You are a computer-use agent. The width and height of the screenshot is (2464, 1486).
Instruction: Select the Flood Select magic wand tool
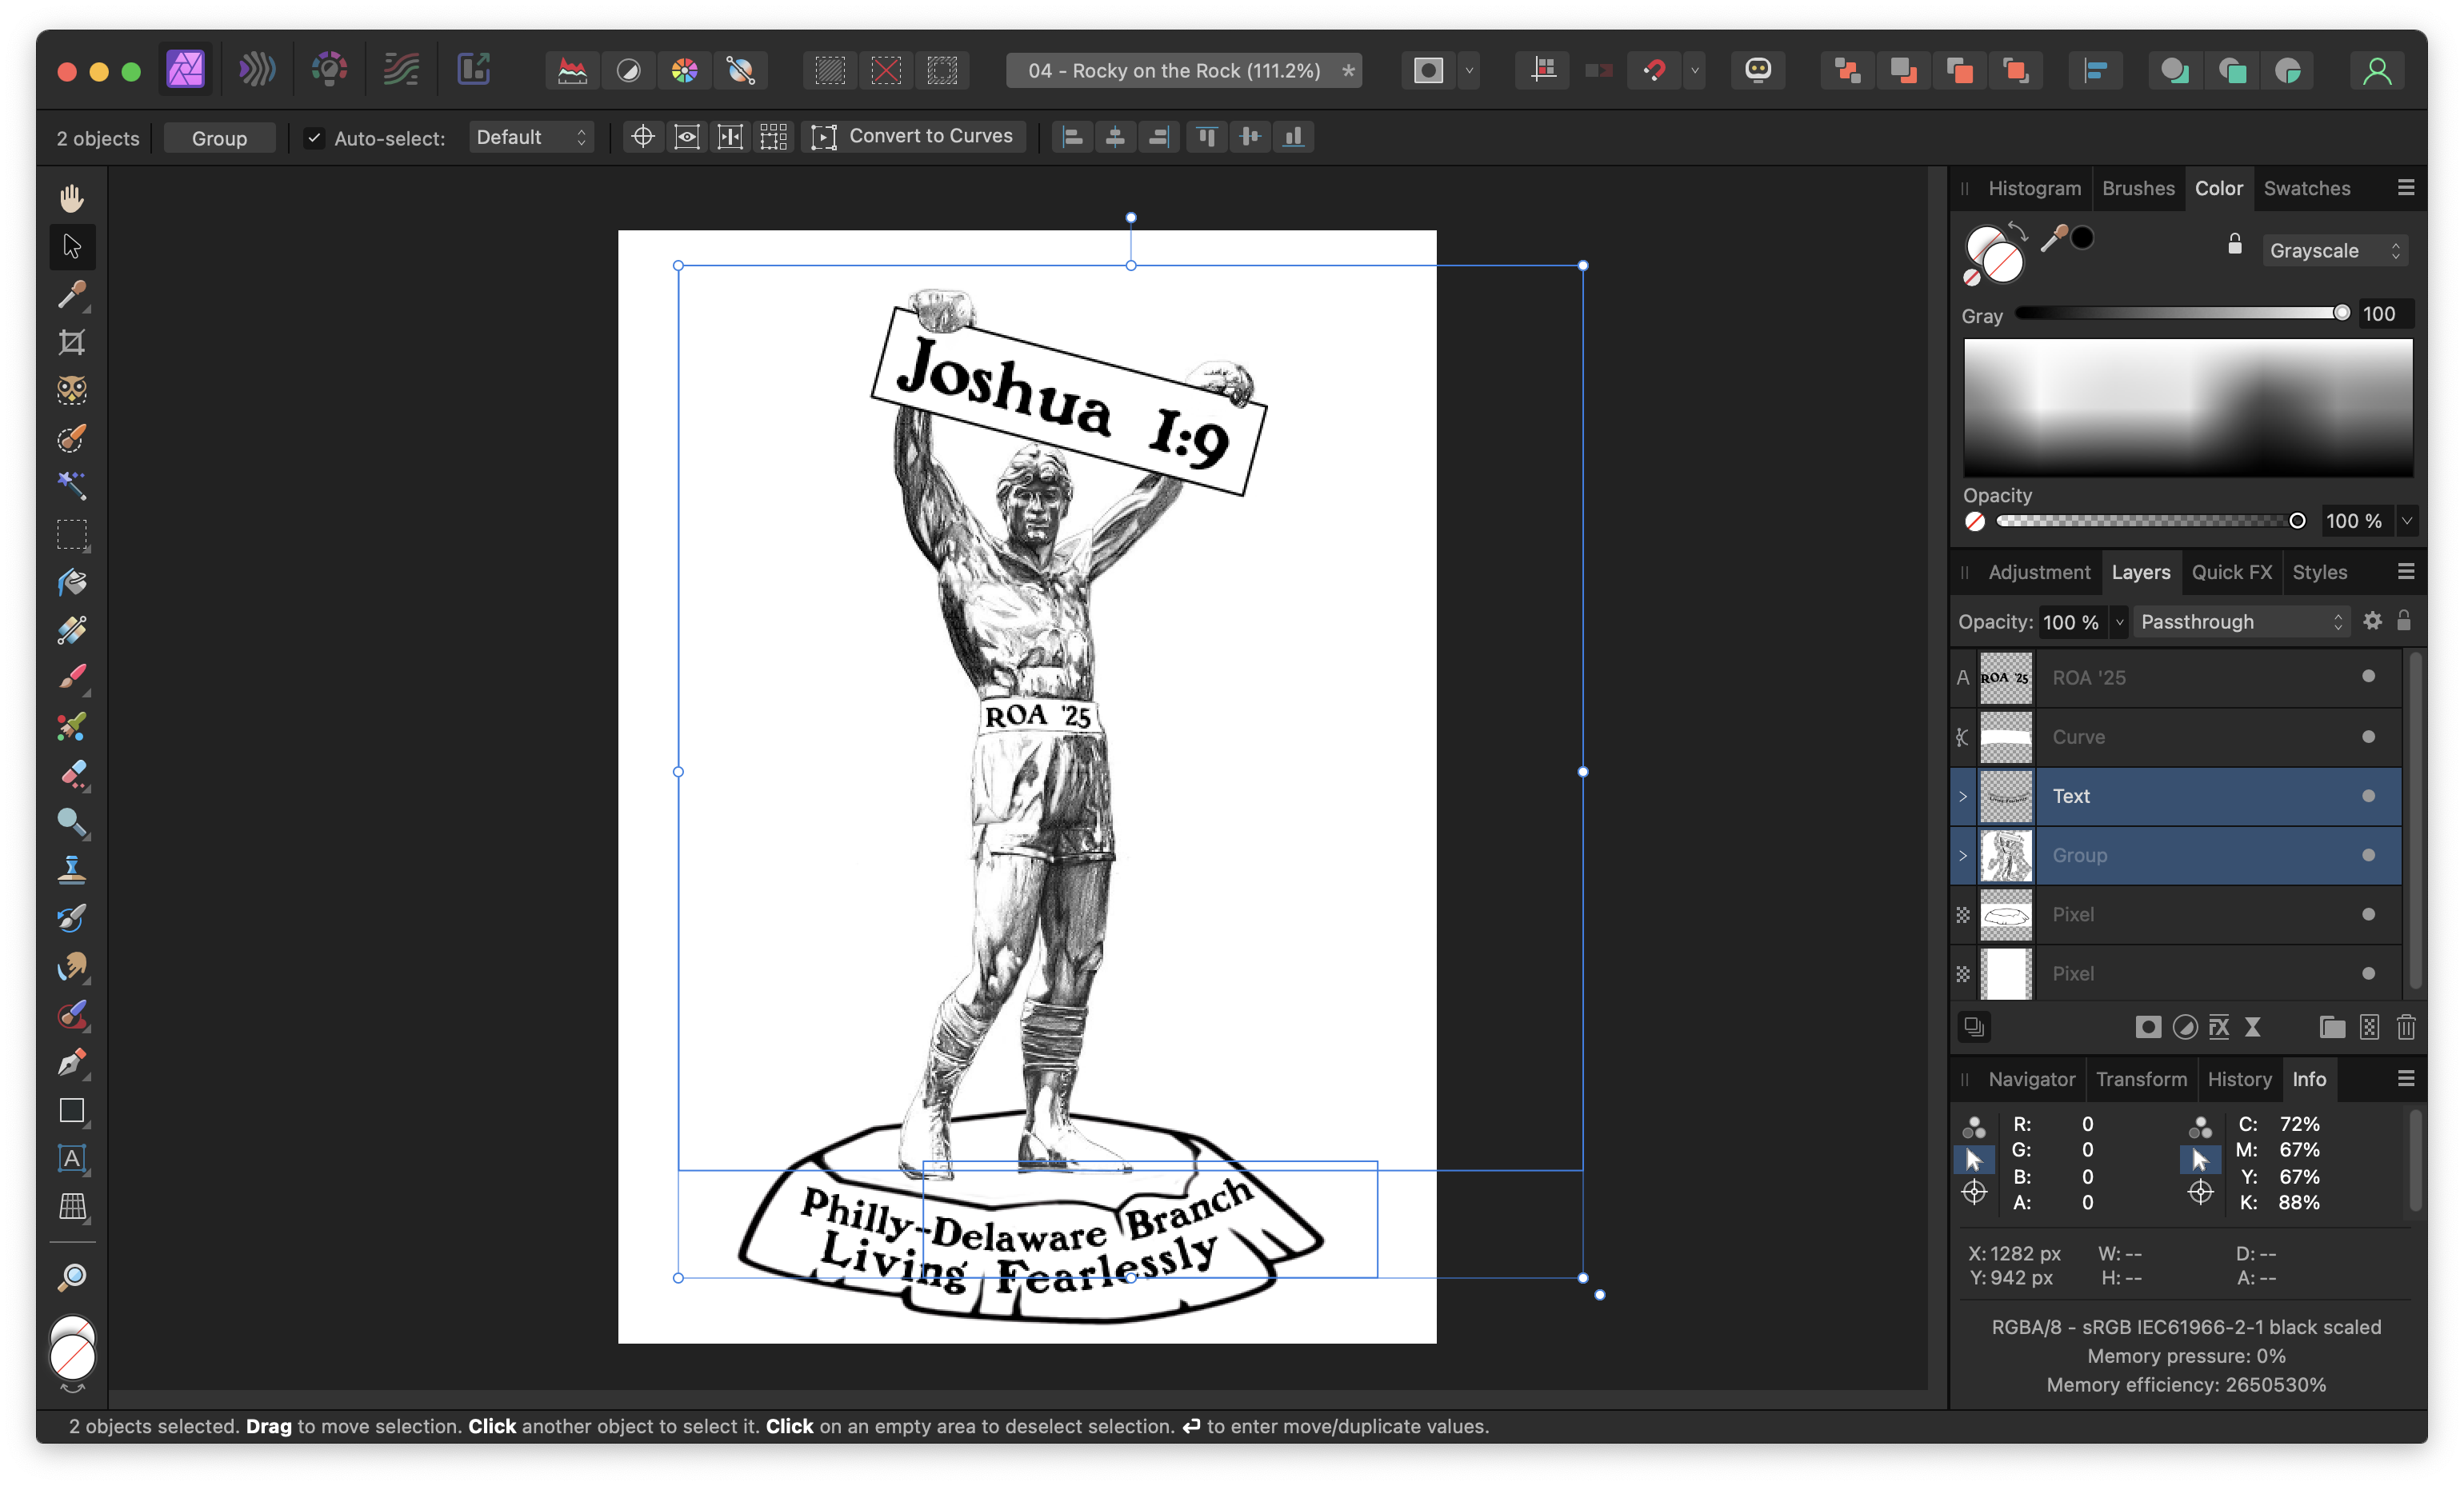[71, 486]
